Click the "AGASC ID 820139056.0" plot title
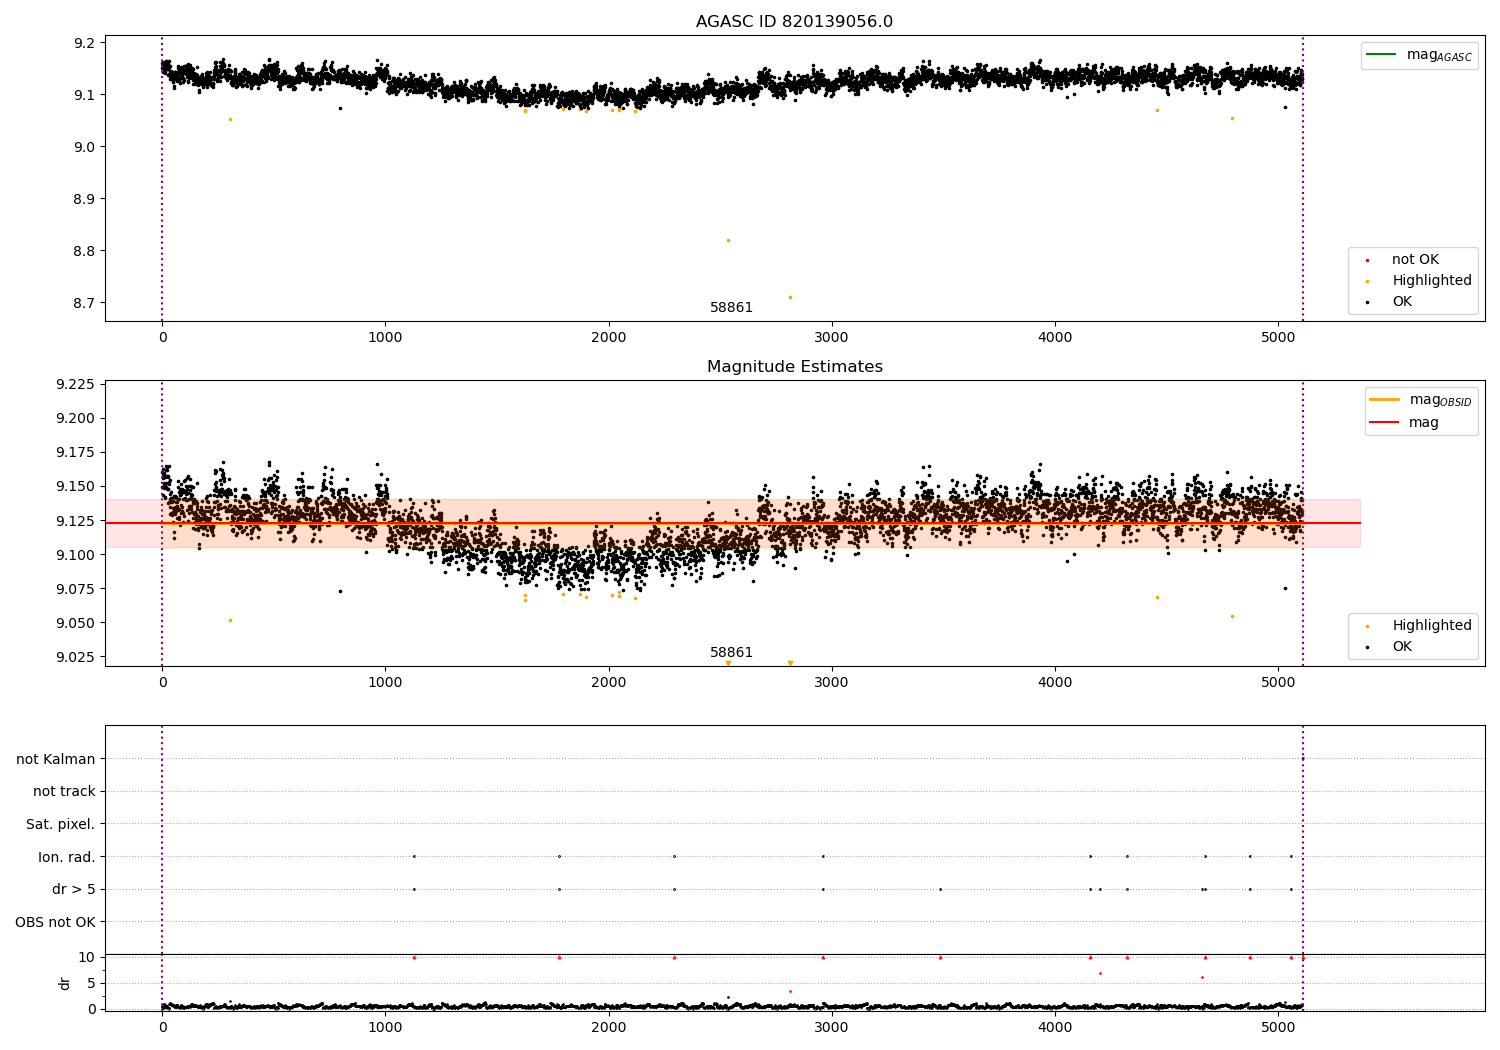Image resolution: width=1500 pixels, height=1050 pixels. [x=794, y=22]
